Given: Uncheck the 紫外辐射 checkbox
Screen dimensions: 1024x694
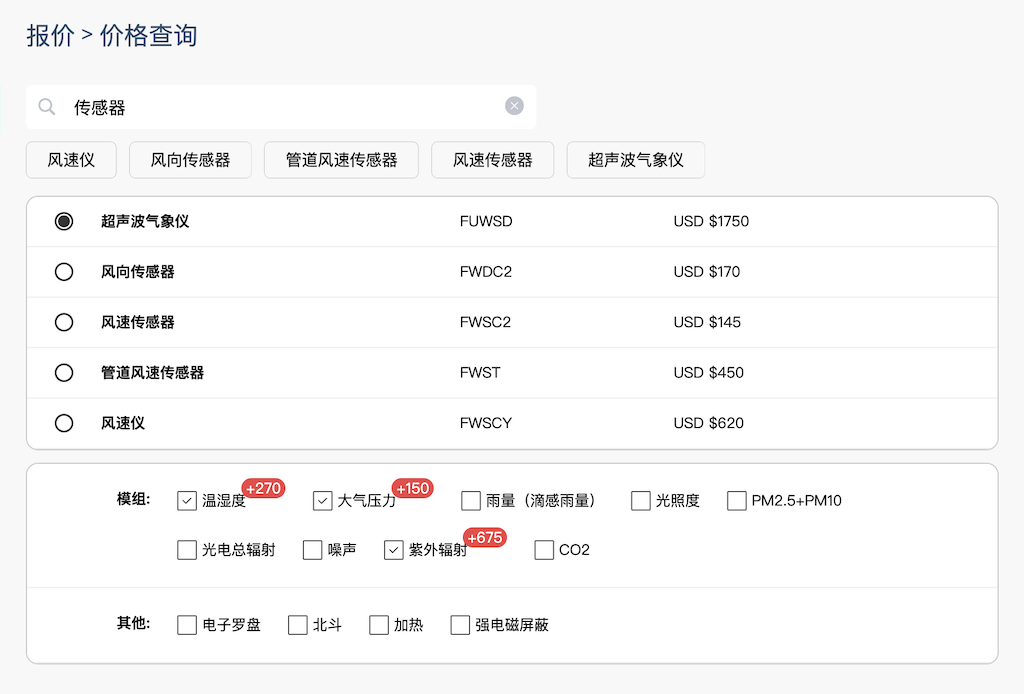Looking at the screenshot, I should pyautogui.click(x=392, y=550).
